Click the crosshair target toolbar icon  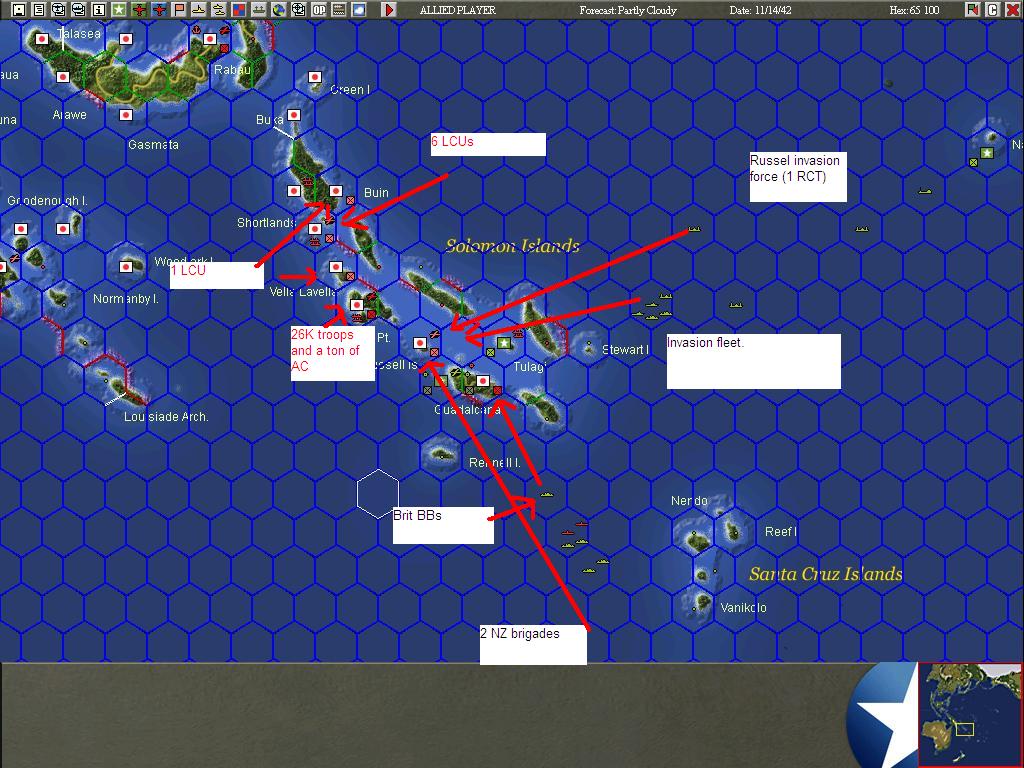pyautogui.click(x=298, y=10)
